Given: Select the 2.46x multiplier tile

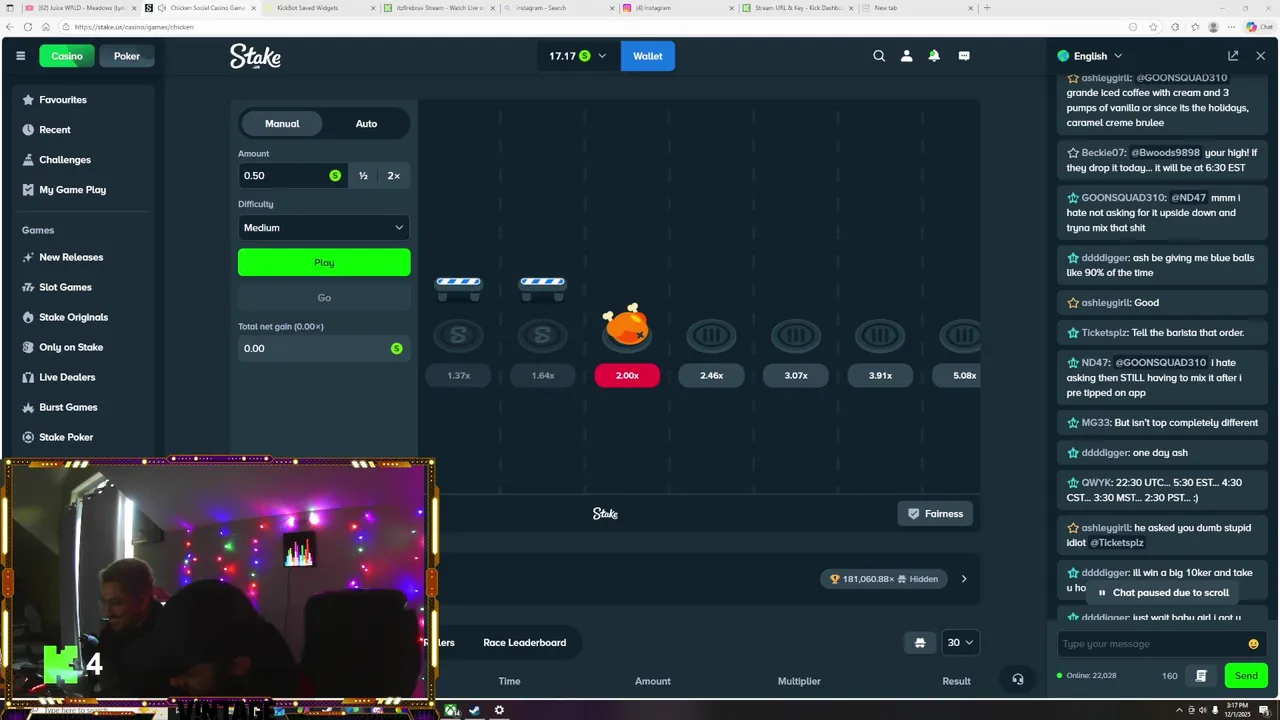Looking at the screenshot, I should 711,375.
